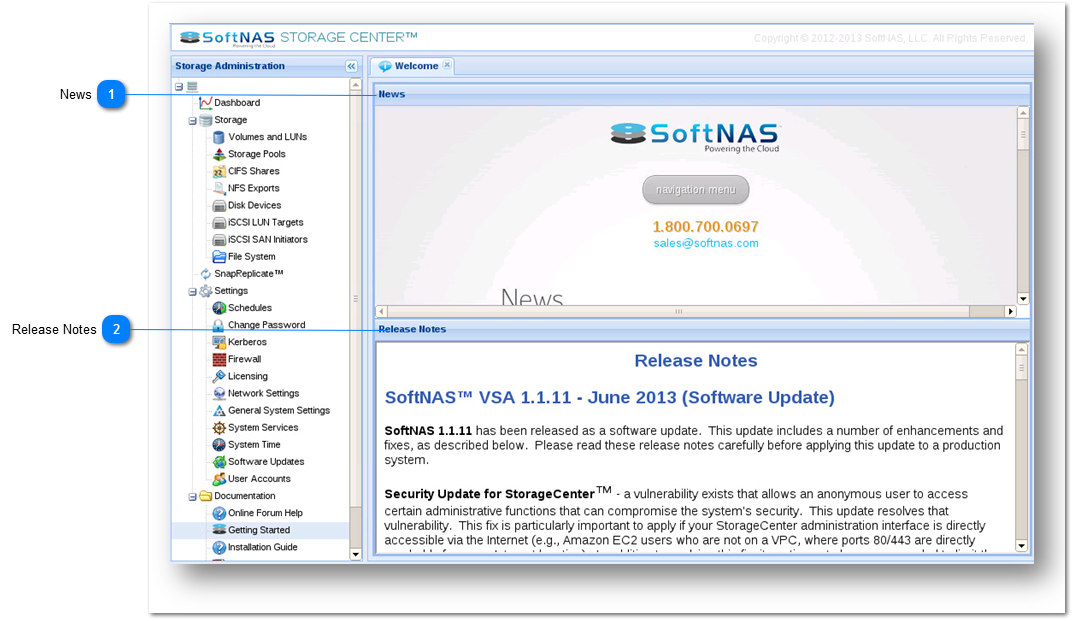
Task: Collapse the Storage Administration side panel
Action: 351,66
